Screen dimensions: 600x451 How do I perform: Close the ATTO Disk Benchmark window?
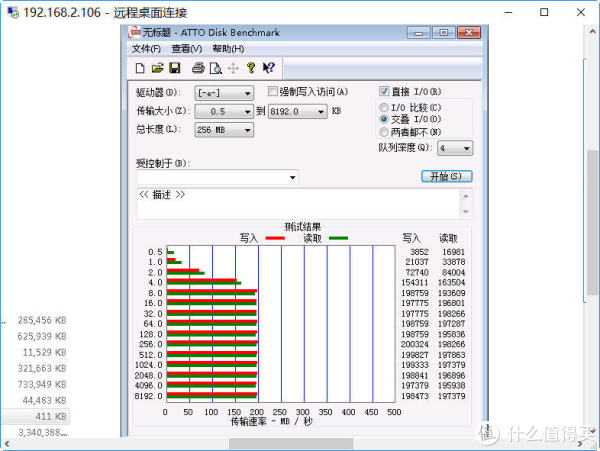(469, 33)
